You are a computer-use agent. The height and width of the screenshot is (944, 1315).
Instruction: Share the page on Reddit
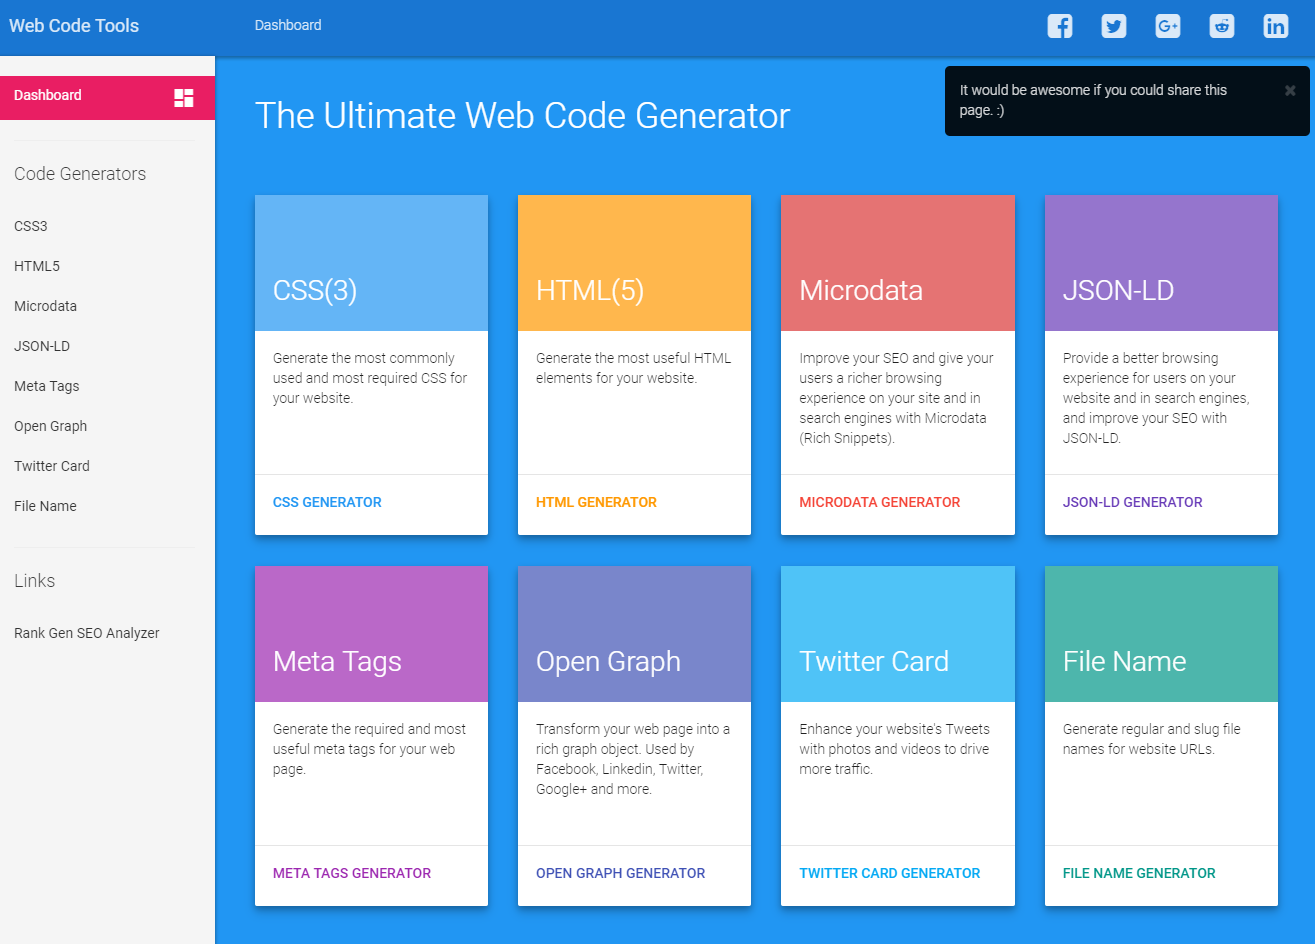coord(1221,26)
